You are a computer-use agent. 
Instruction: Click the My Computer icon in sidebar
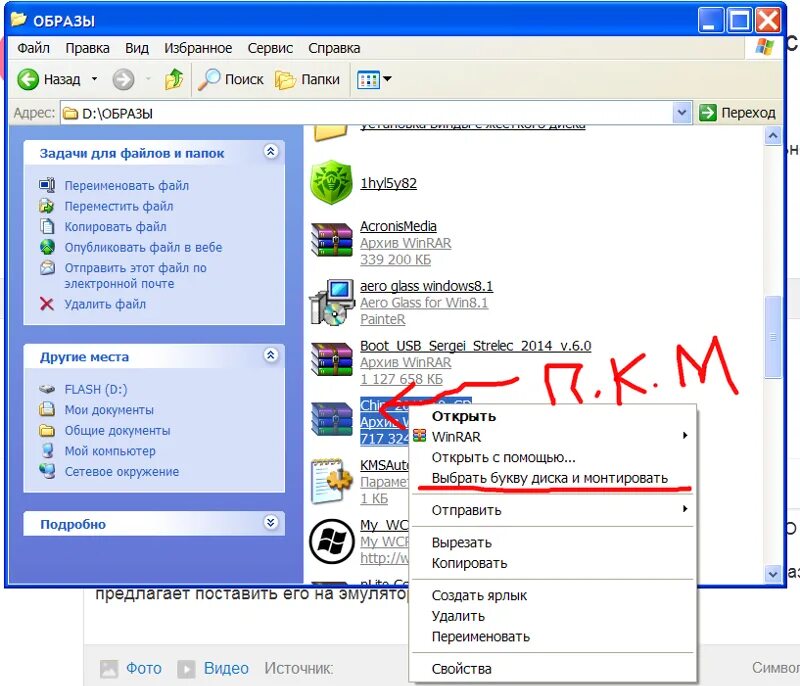pos(47,450)
